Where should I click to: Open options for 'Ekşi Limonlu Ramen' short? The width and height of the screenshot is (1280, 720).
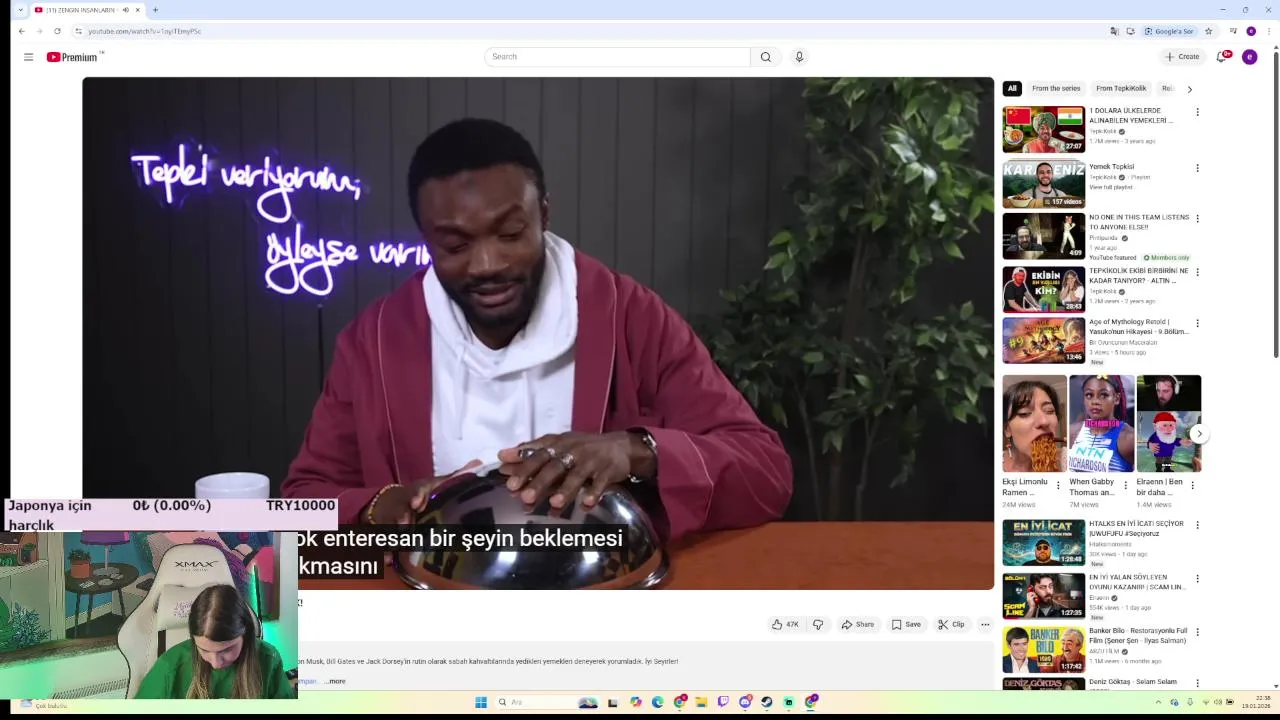pyautogui.click(x=1058, y=485)
